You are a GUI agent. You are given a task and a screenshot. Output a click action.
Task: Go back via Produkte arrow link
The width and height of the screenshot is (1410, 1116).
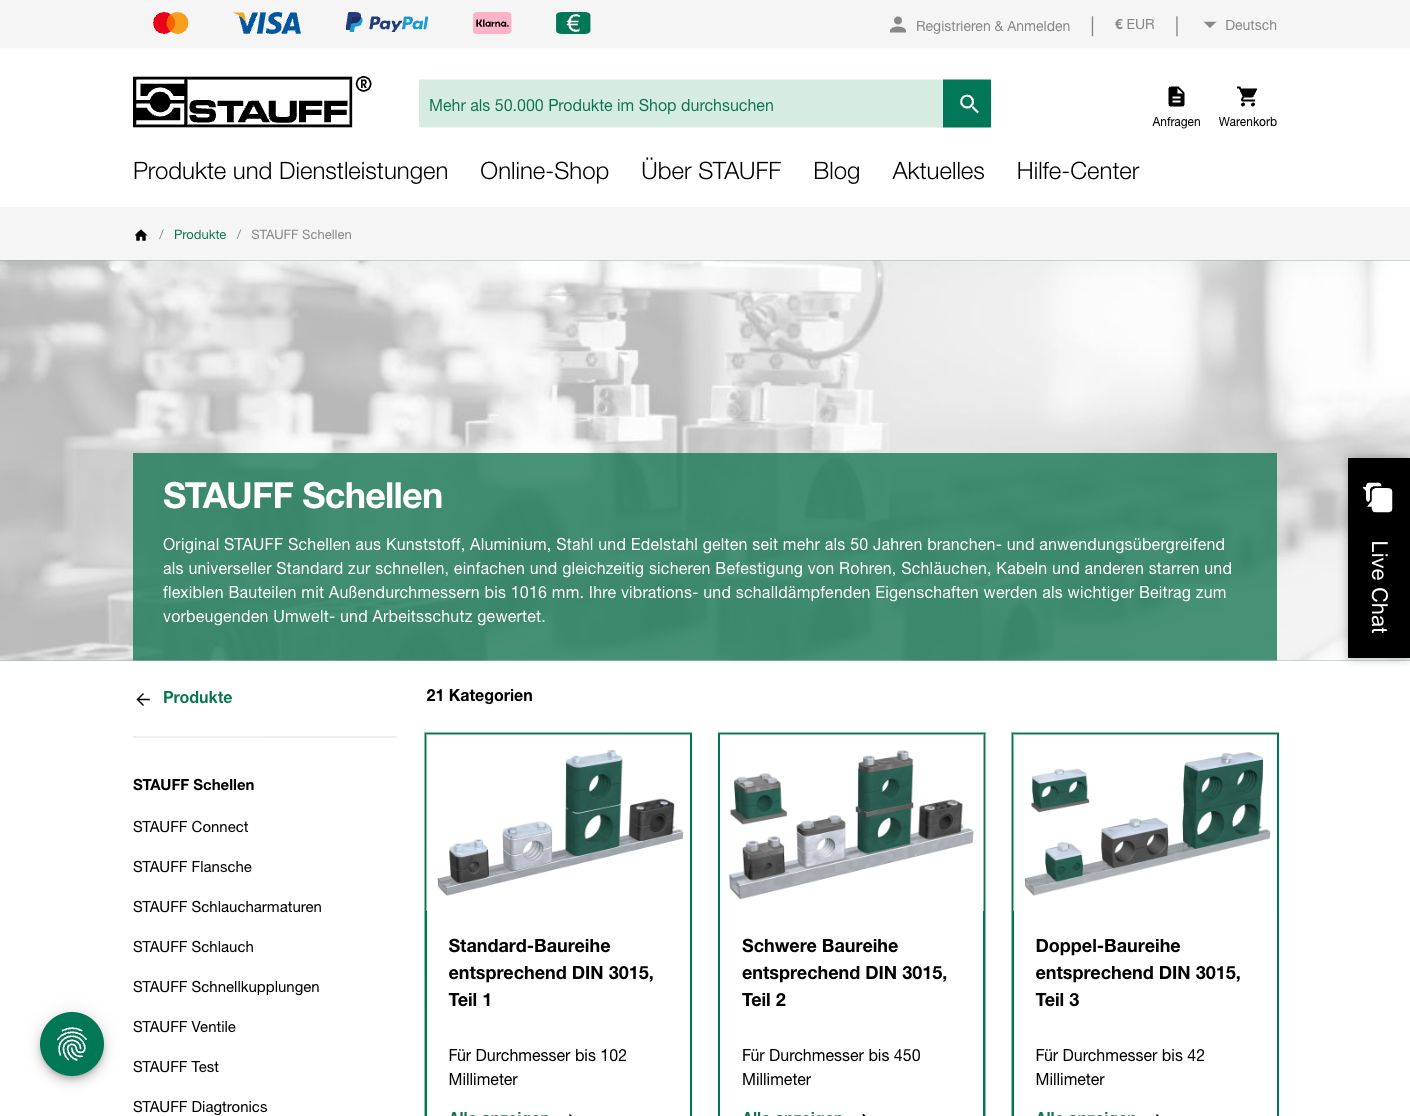(x=184, y=698)
